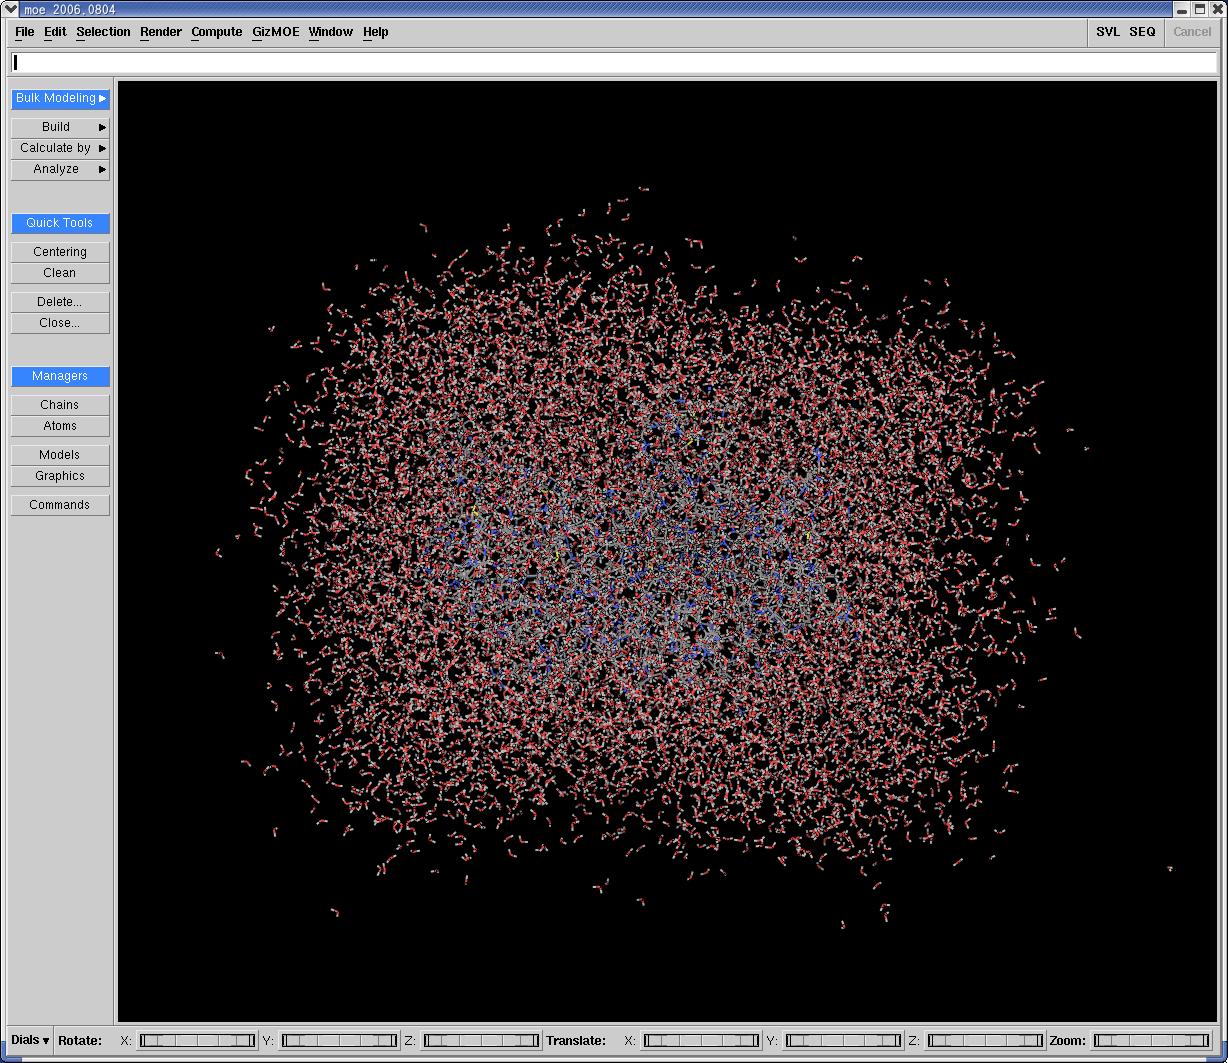1228x1063 pixels.
Task: Expand the Bulk Modeling submenu
Action: [x=60, y=98]
